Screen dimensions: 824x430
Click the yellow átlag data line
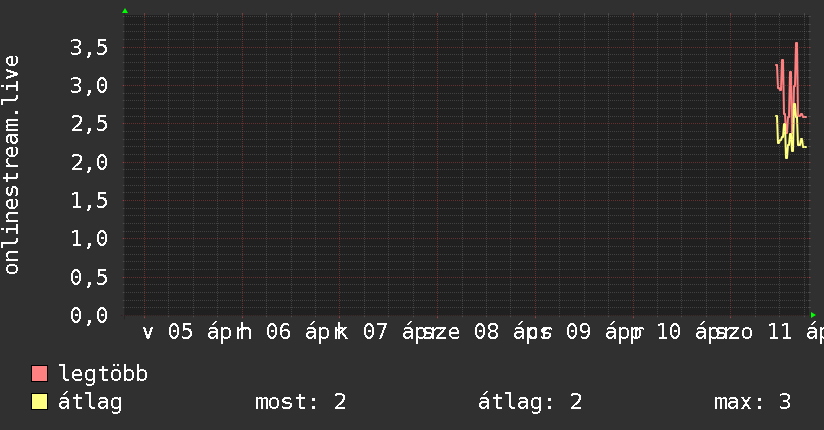click(795, 110)
